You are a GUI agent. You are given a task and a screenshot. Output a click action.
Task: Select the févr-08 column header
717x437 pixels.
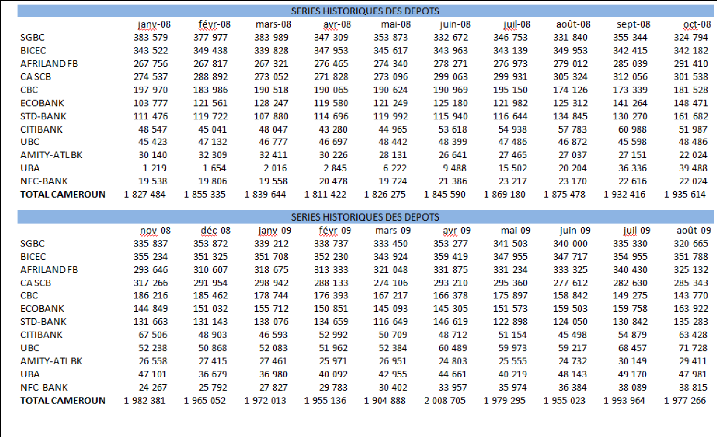tap(214, 25)
